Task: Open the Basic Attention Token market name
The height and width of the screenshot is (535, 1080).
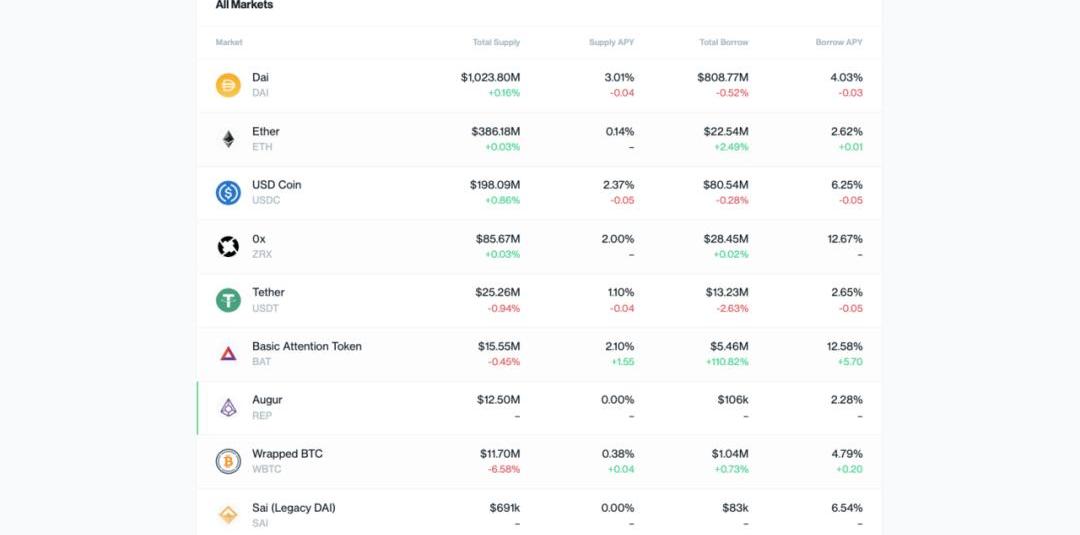Action: pos(307,346)
